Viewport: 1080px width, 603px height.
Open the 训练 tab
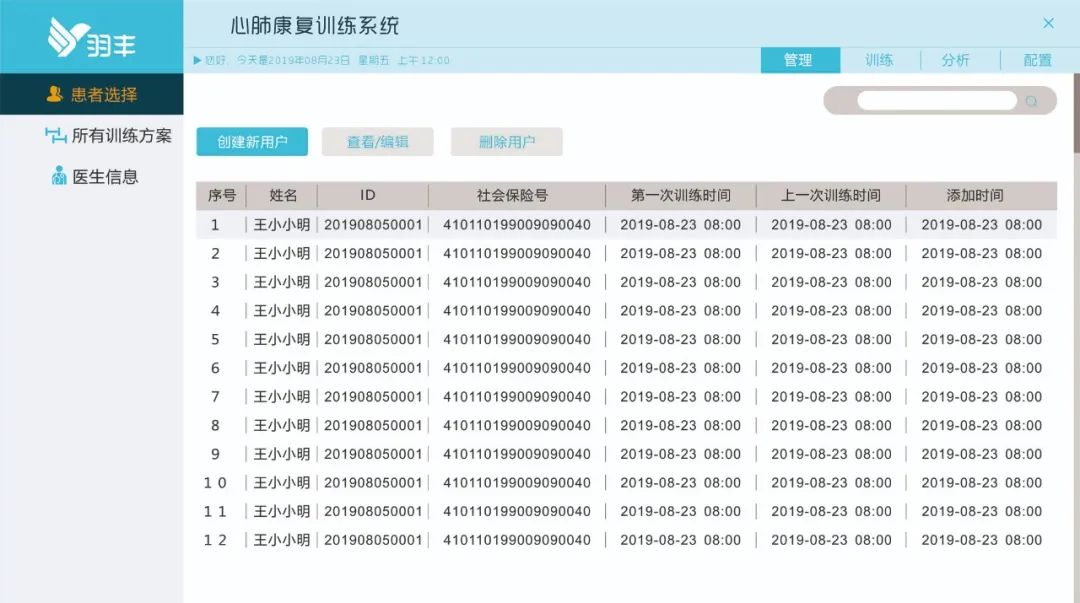point(879,60)
